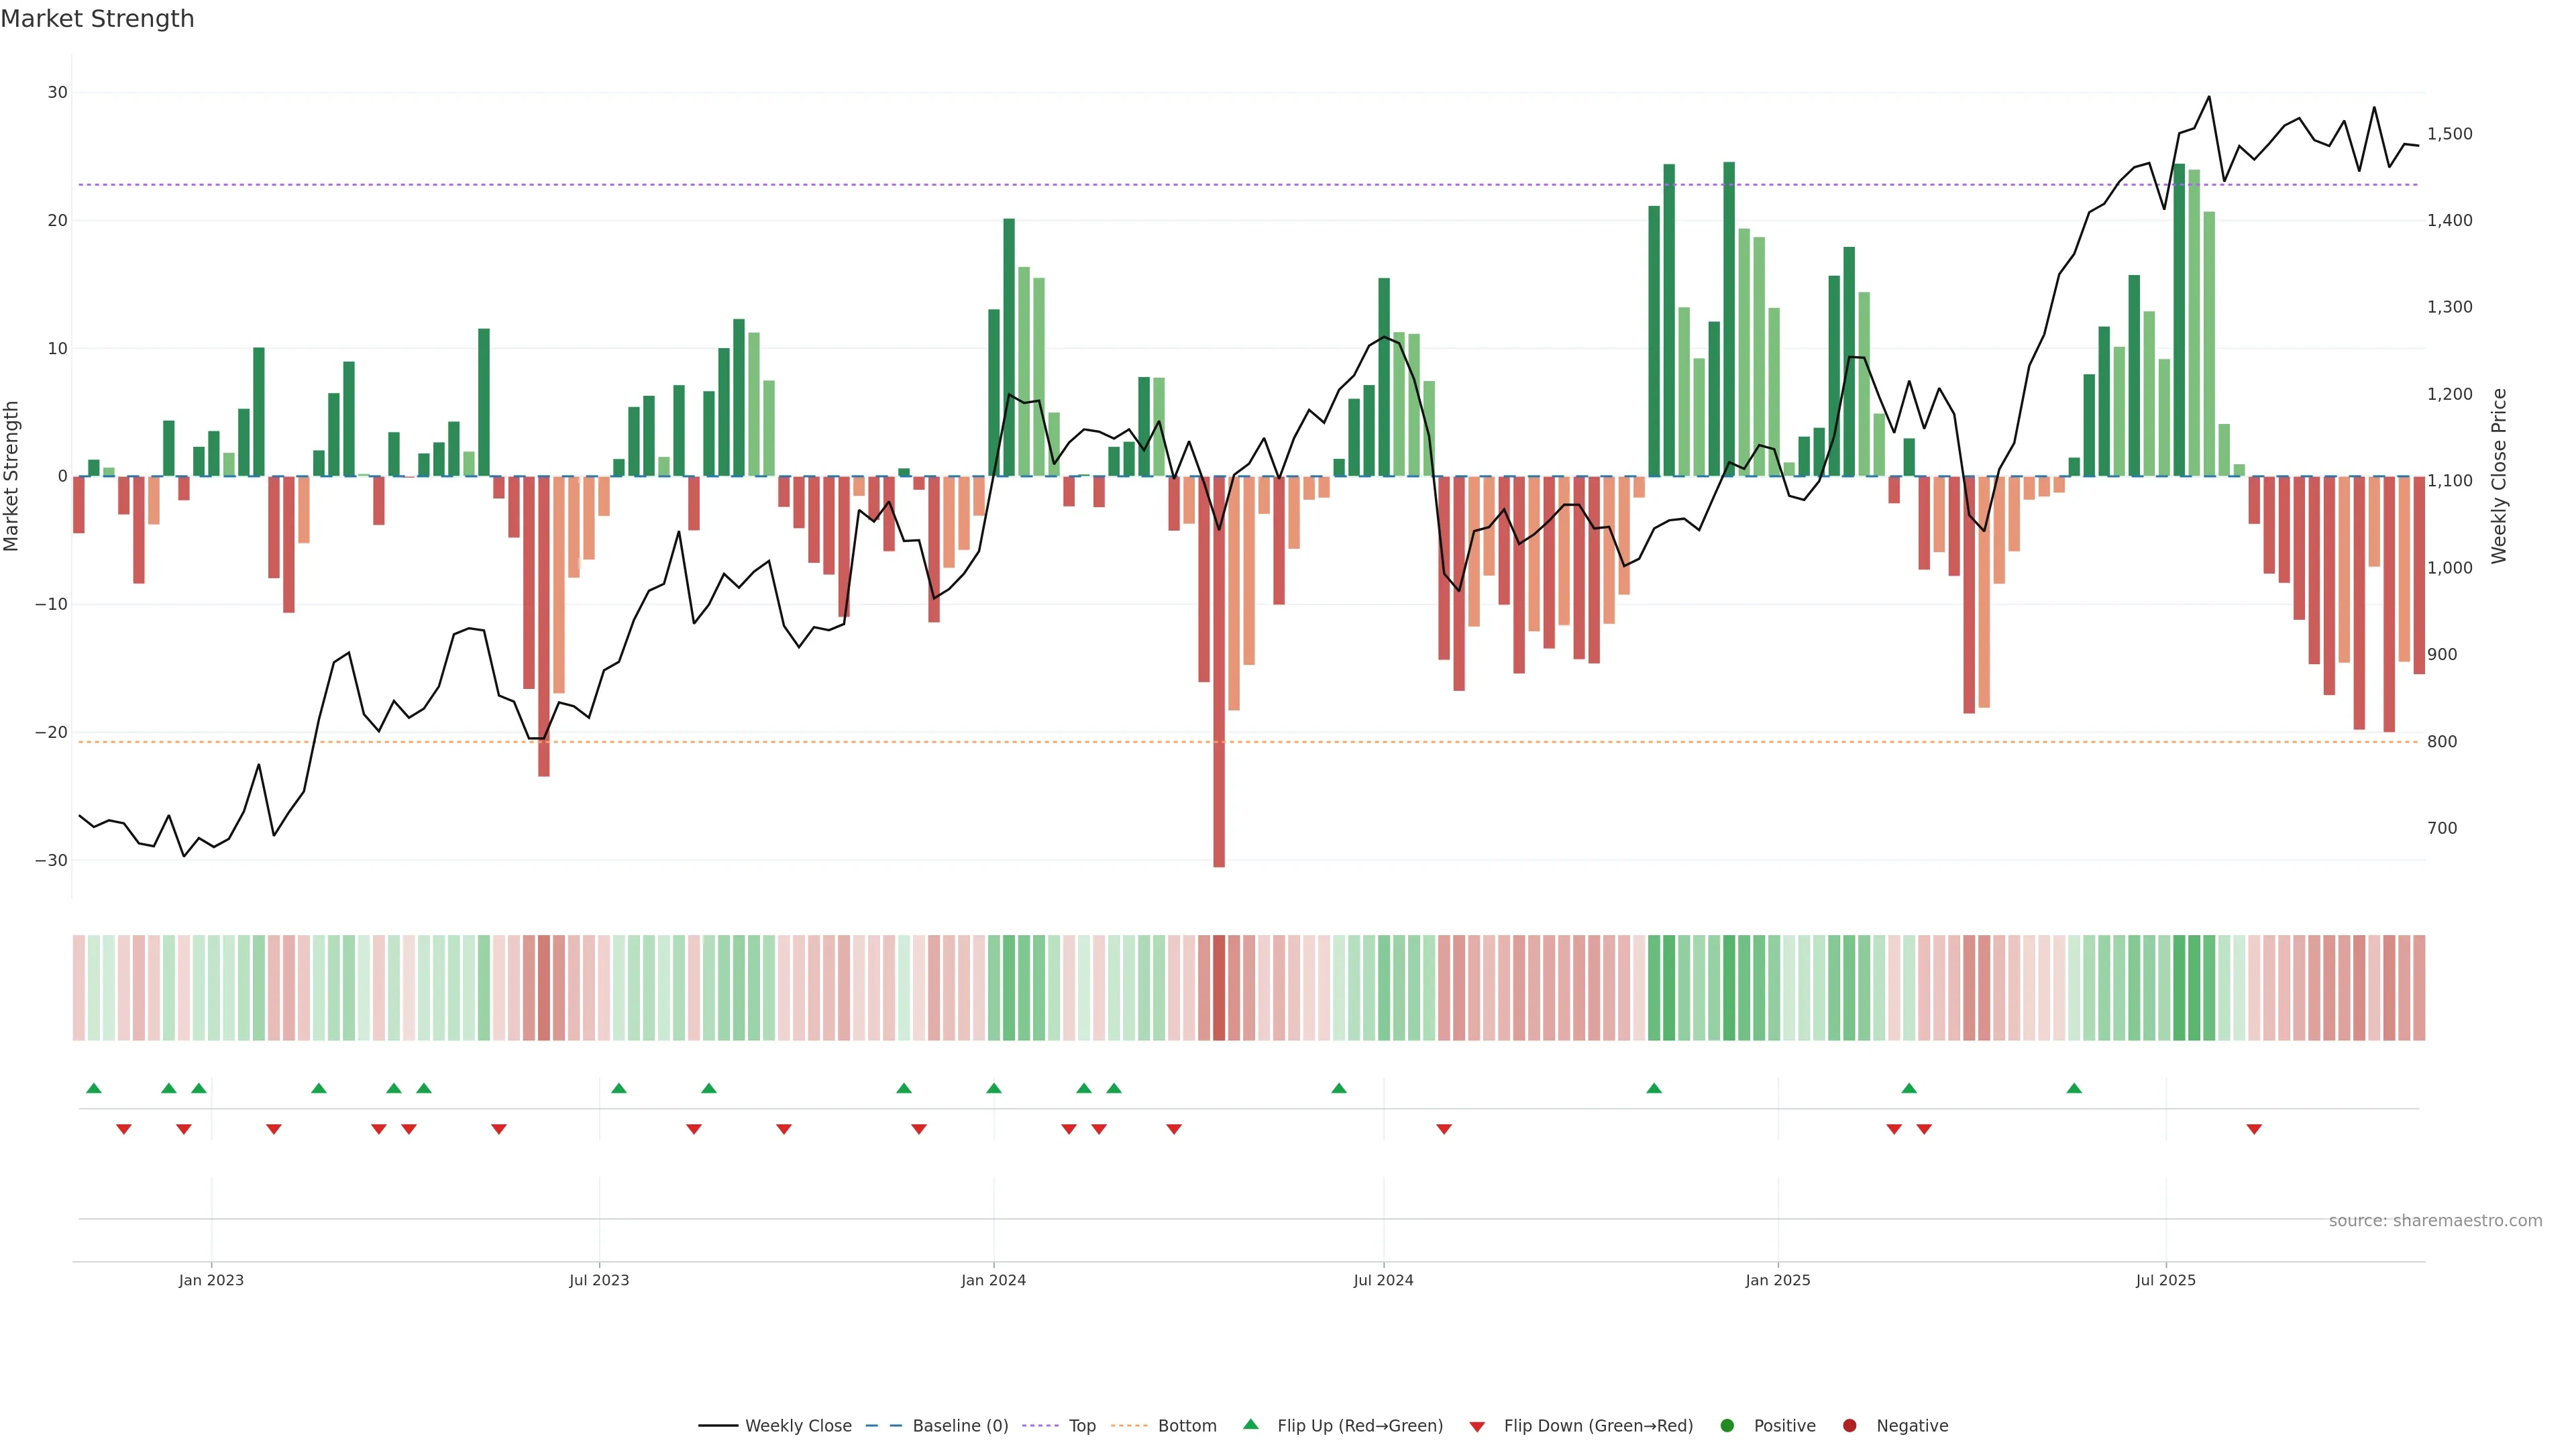Click the leftmost red flip-down triangle marker
2576x1449 pixels.
[x=124, y=1129]
